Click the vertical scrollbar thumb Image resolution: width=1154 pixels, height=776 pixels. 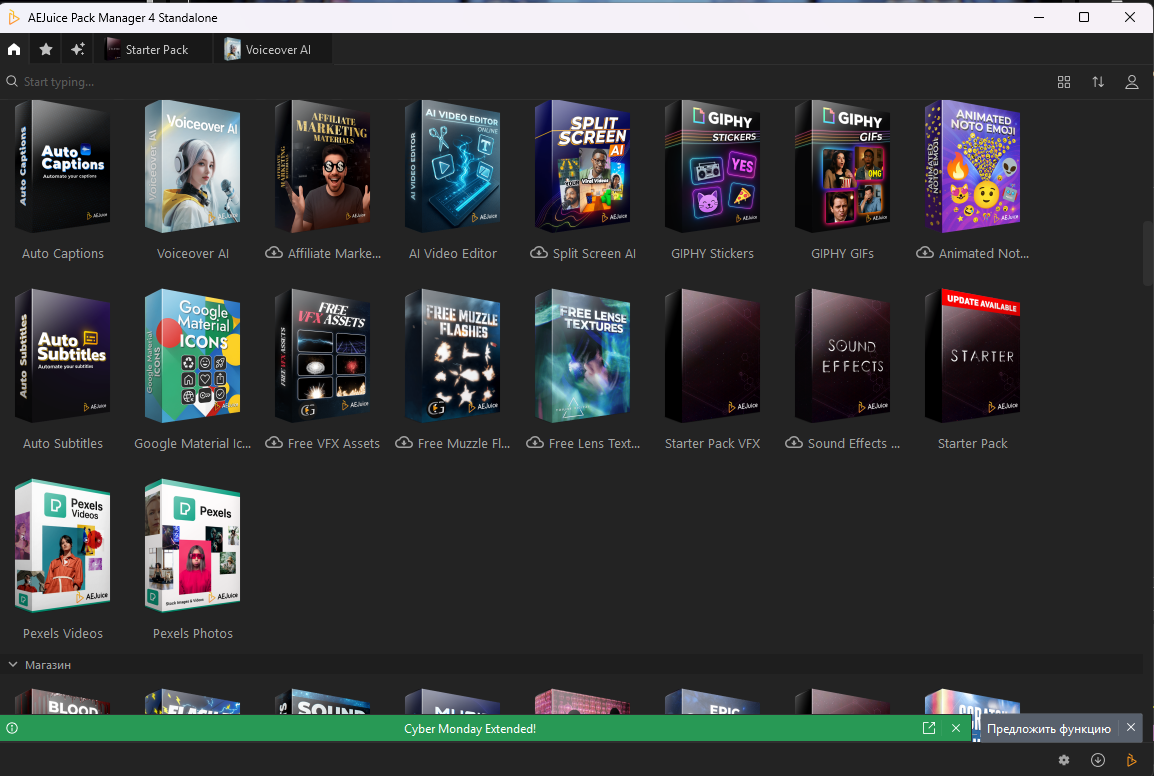(x=1147, y=253)
